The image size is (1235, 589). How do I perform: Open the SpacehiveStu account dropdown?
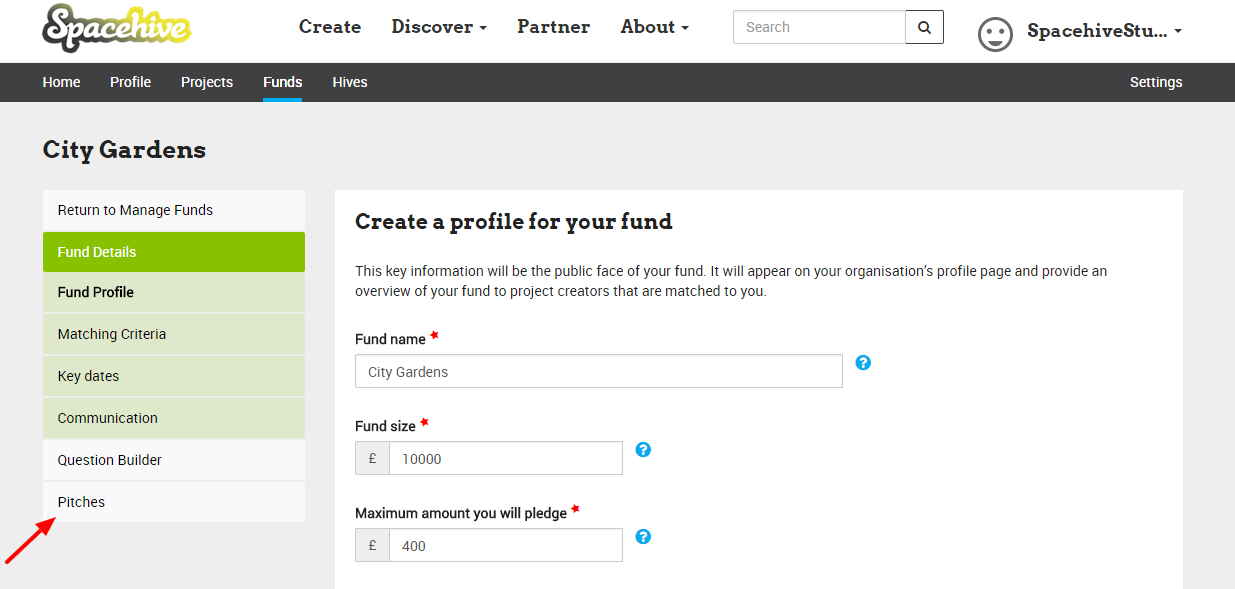1104,31
